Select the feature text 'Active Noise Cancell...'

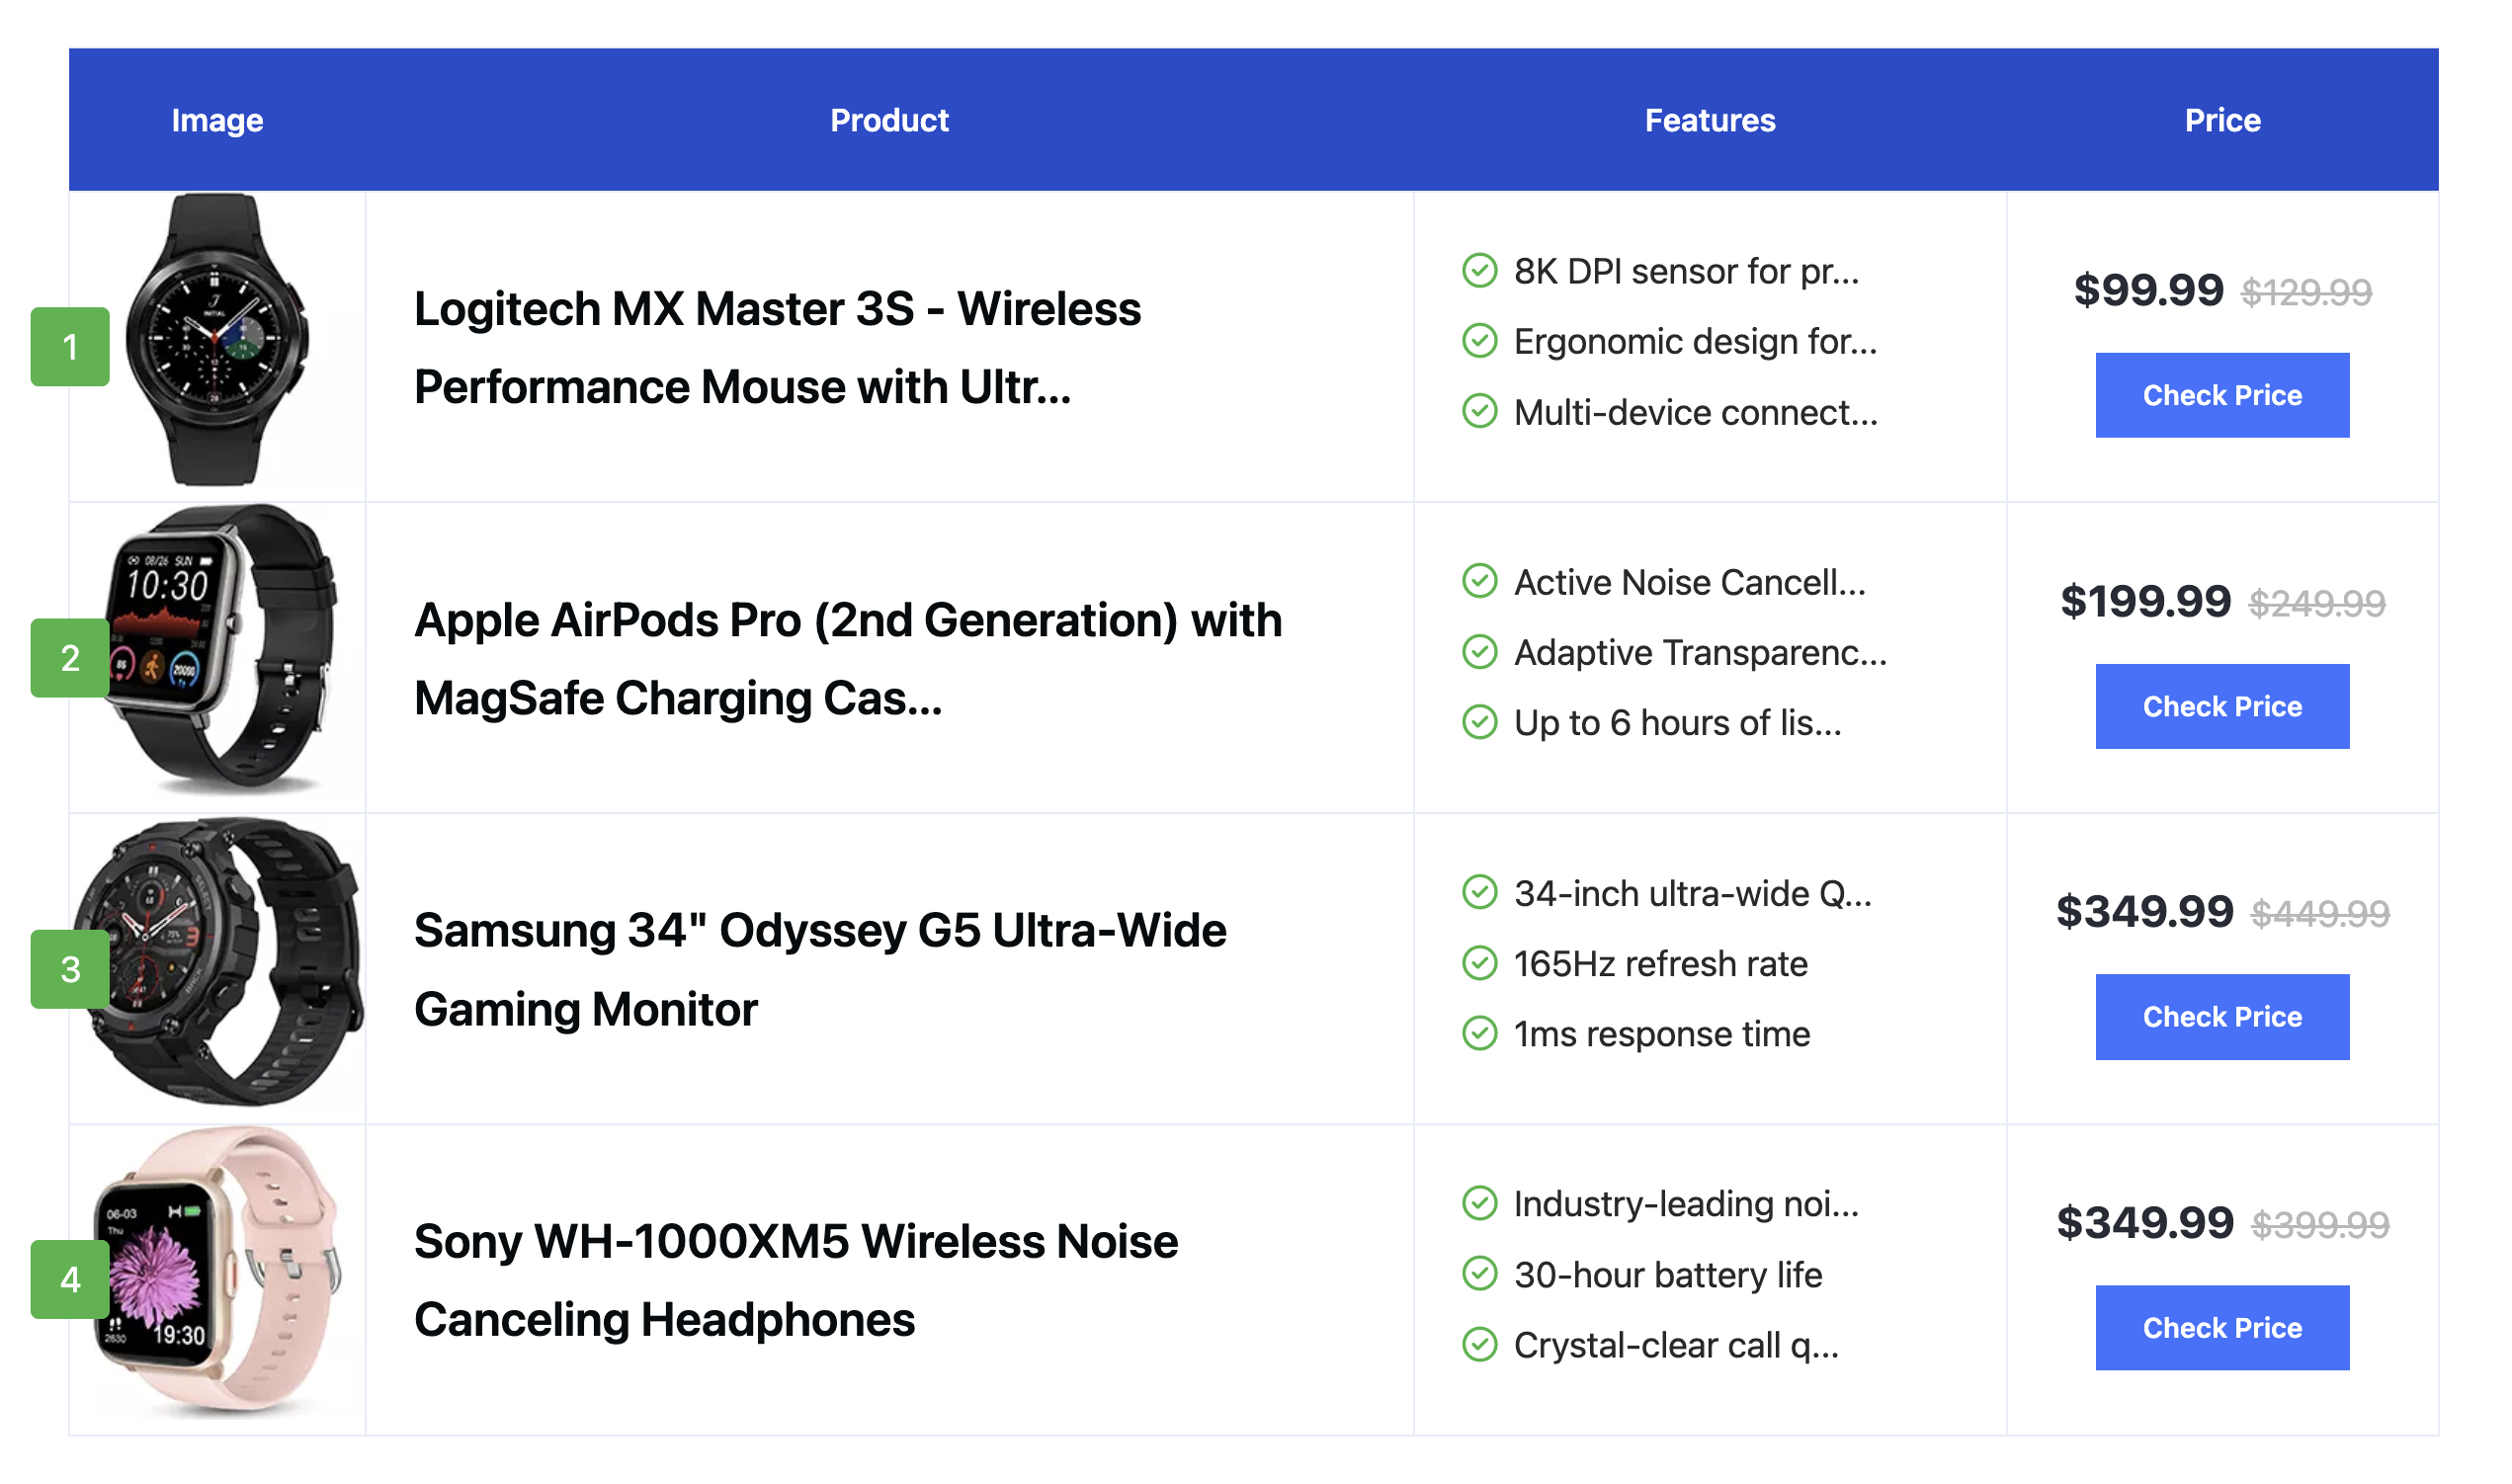pyautogui.click(x=1689, y=582)
